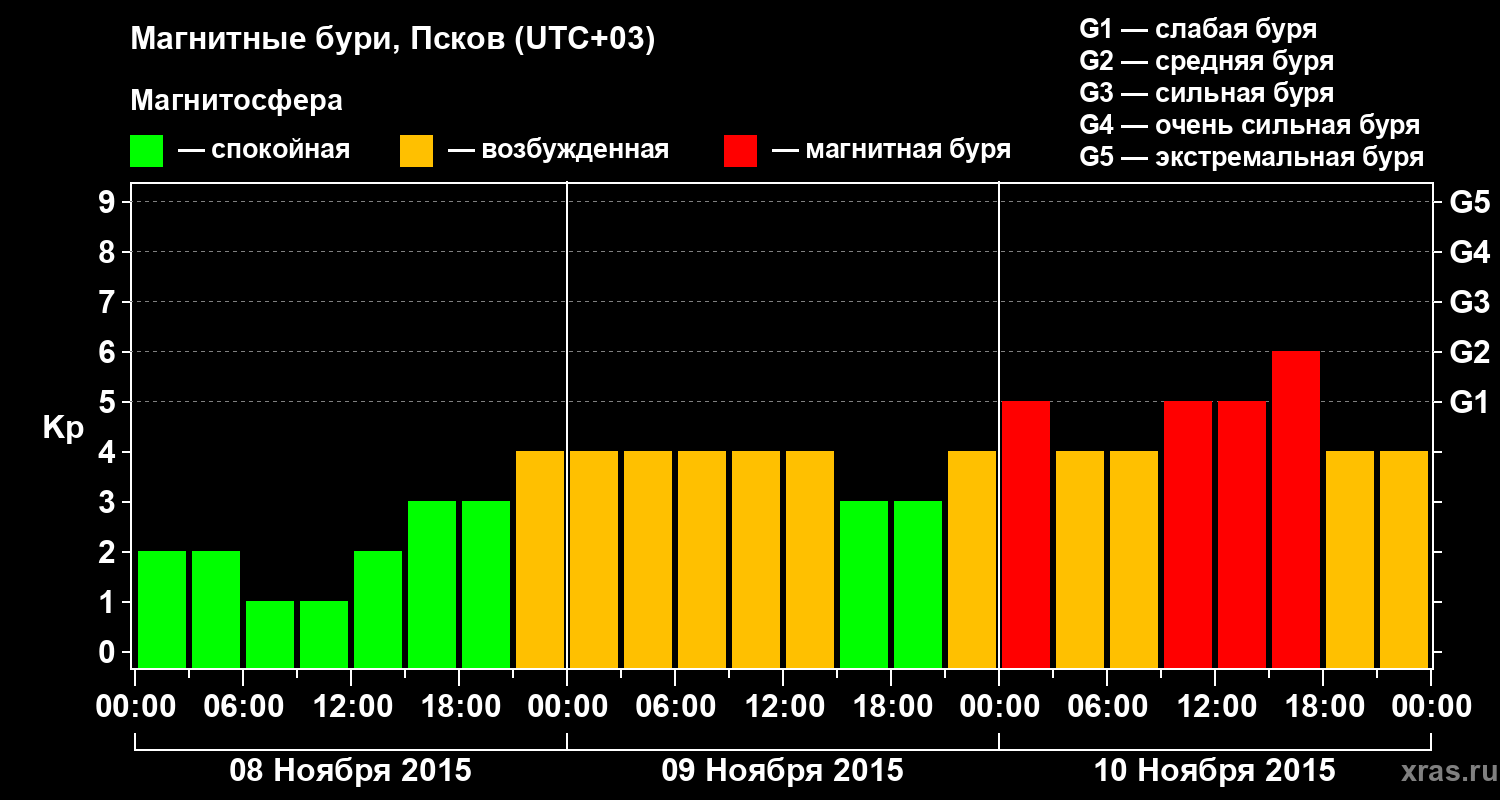Click the yellow excited-magnetosphere legend swatch
The height and width of the screenshot is (800, 1500).
pyautogui.click(x=416, y=151)
